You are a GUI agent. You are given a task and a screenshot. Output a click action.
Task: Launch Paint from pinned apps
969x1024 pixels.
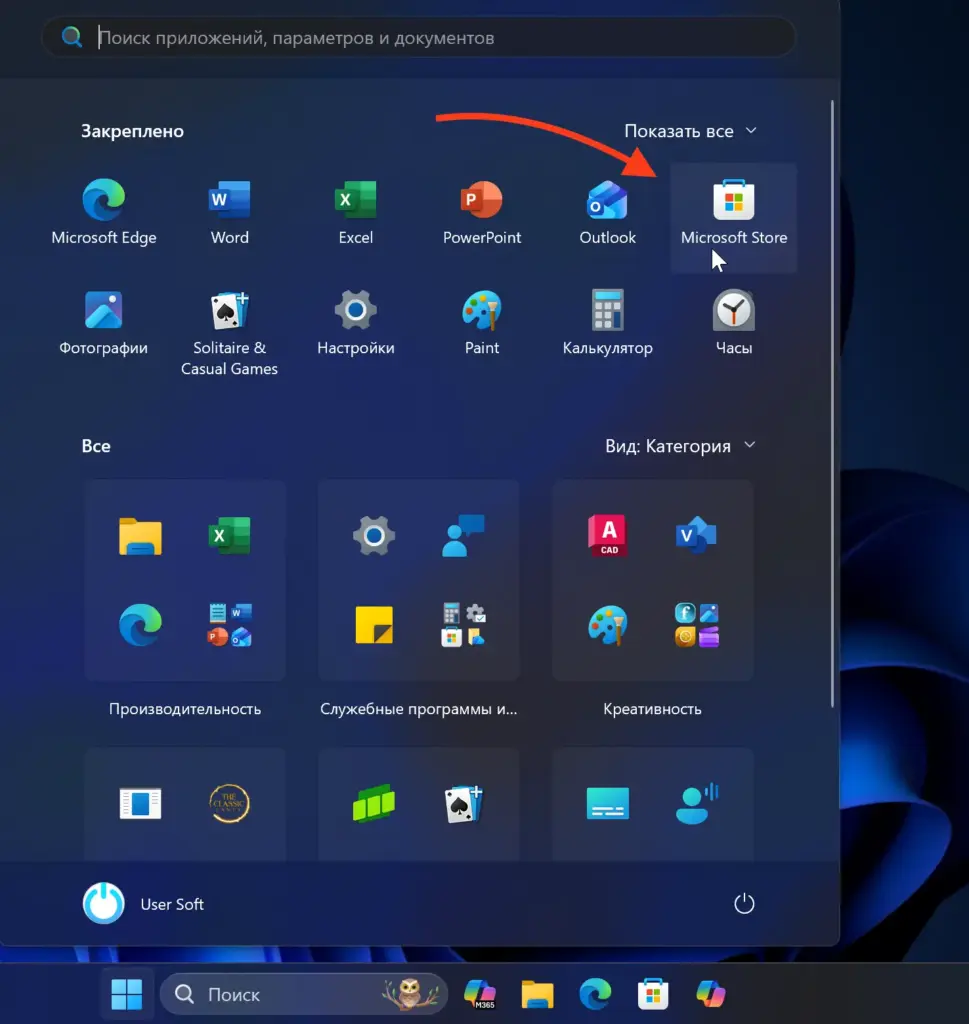coord(482,323)
